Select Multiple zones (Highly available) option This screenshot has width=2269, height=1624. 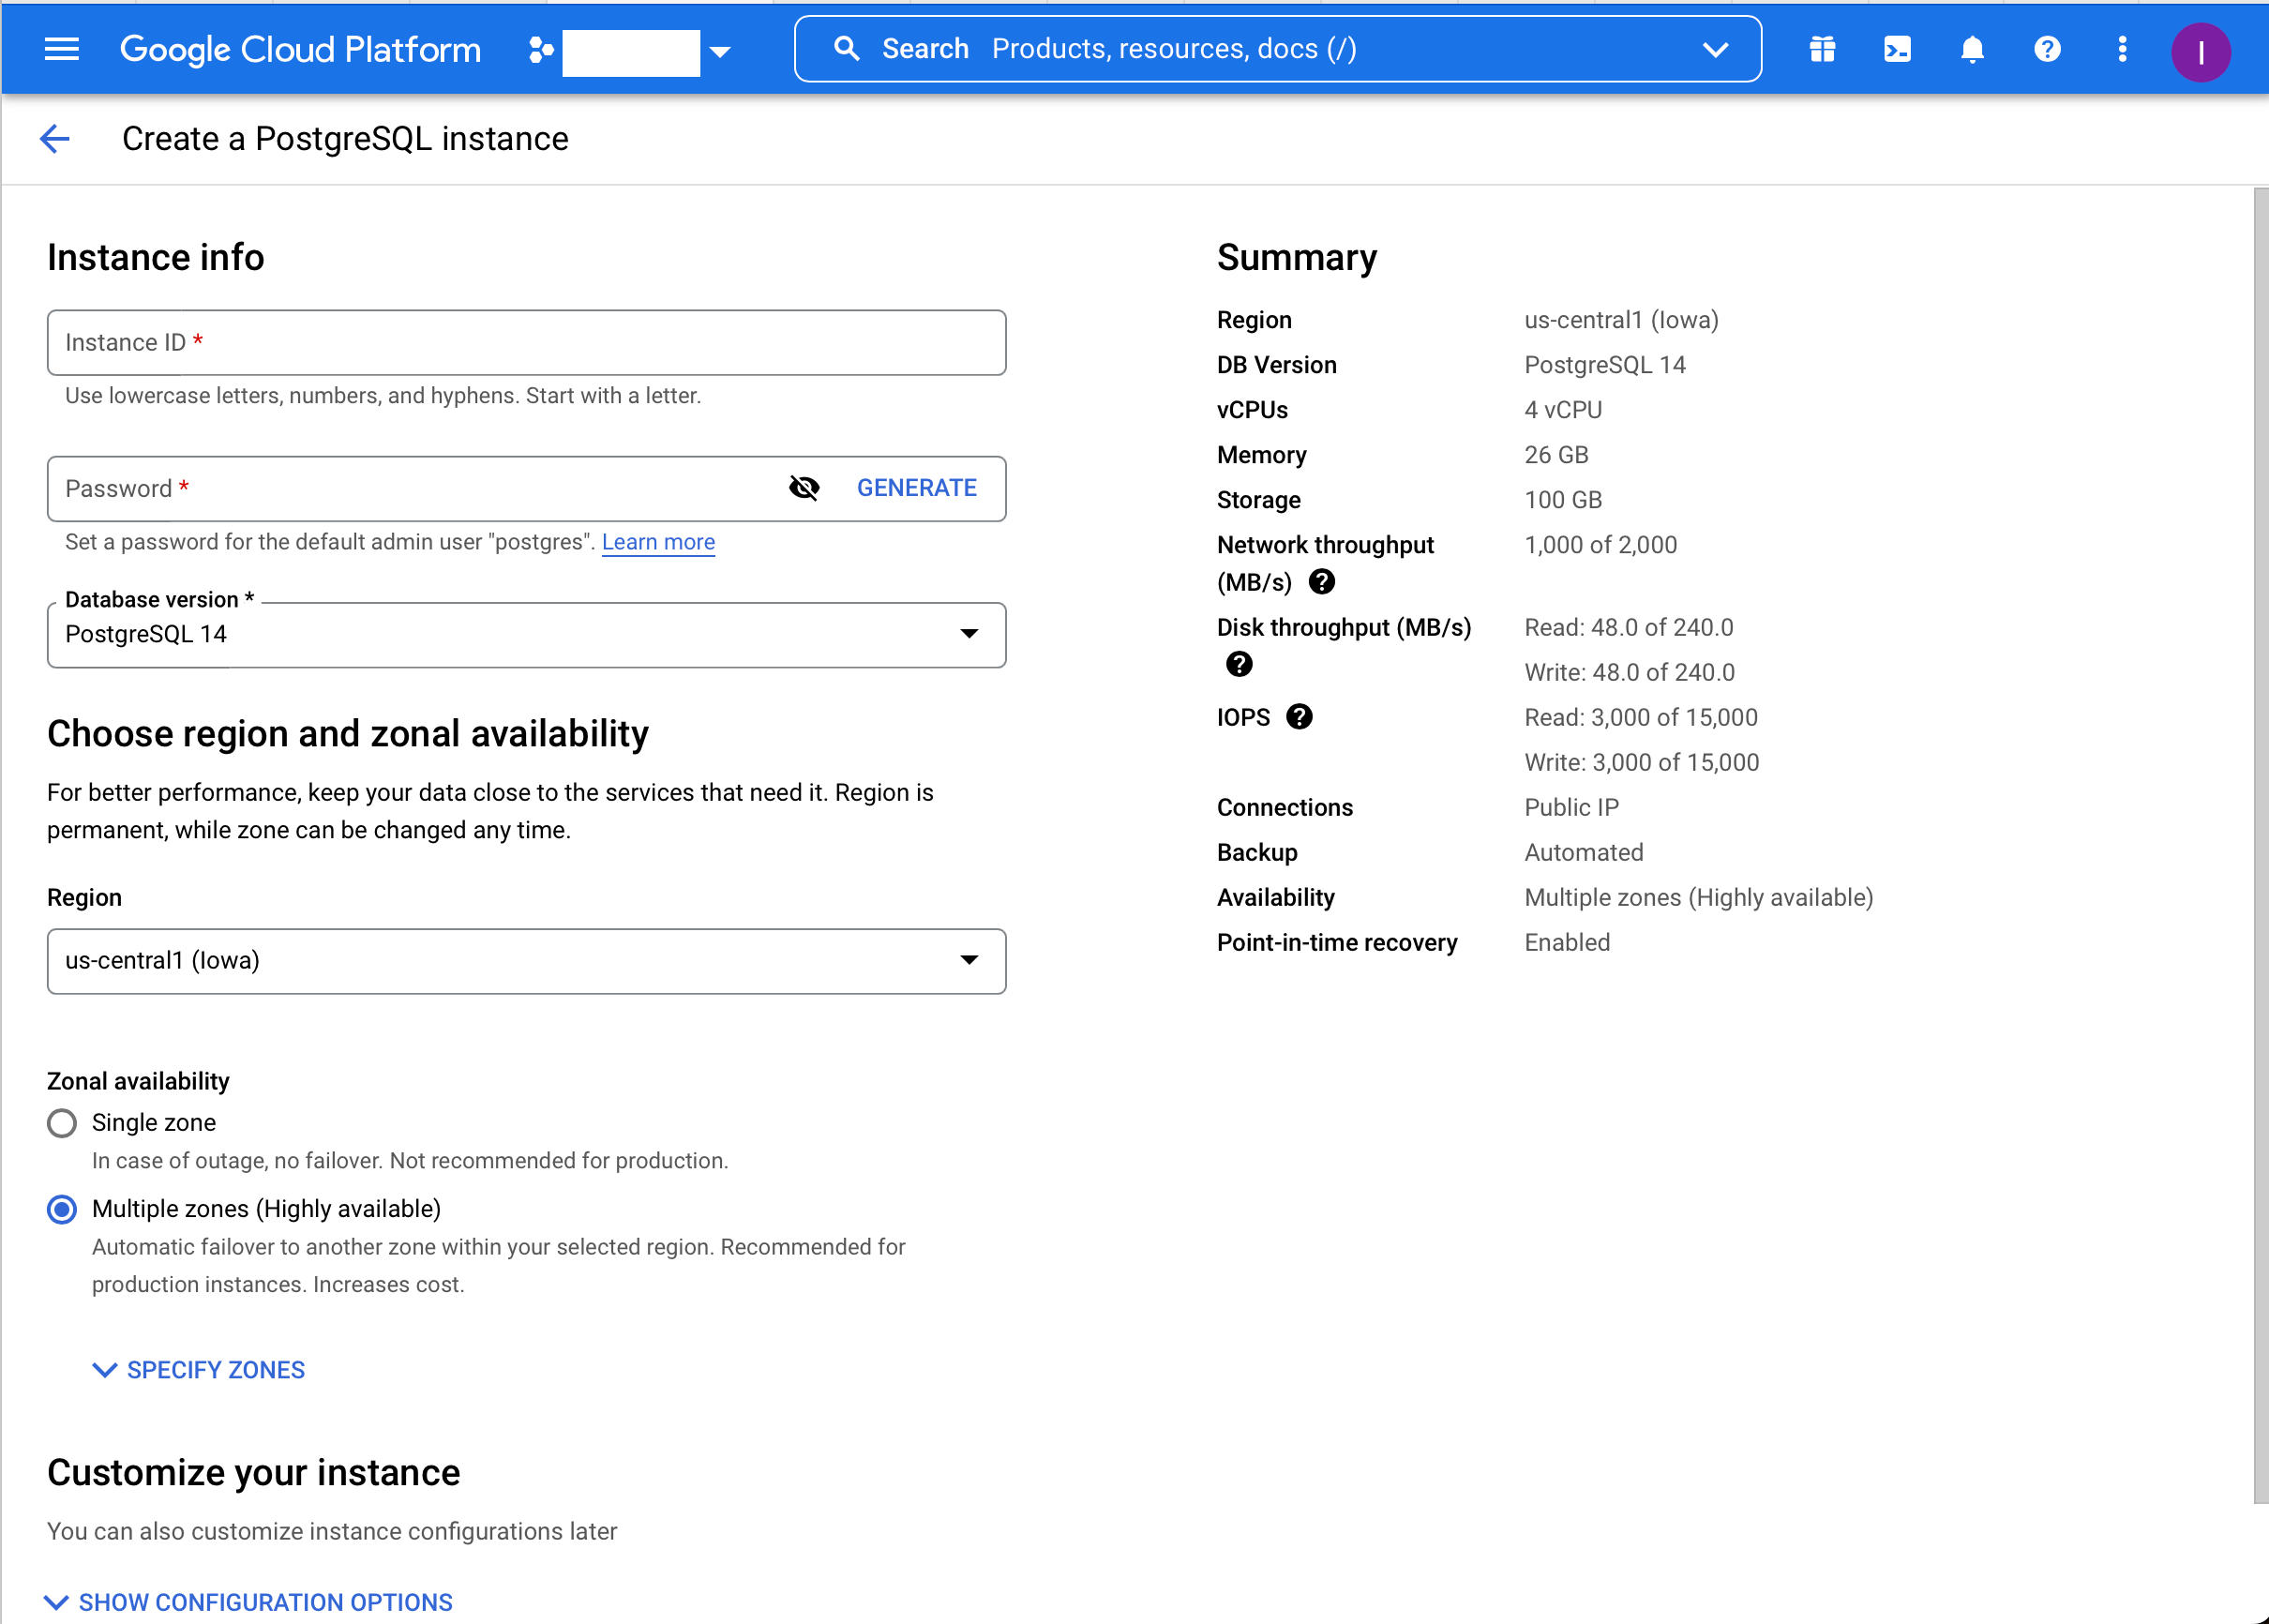click(x=62, y=1209)
